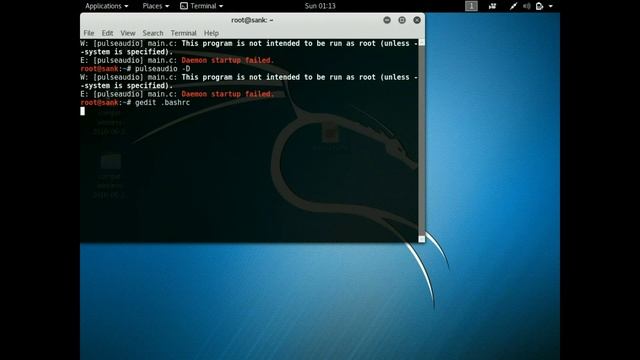The image size is (640, 360).
Task: Maximize the root@sank terminal window
Action: (x=402, y=20)
